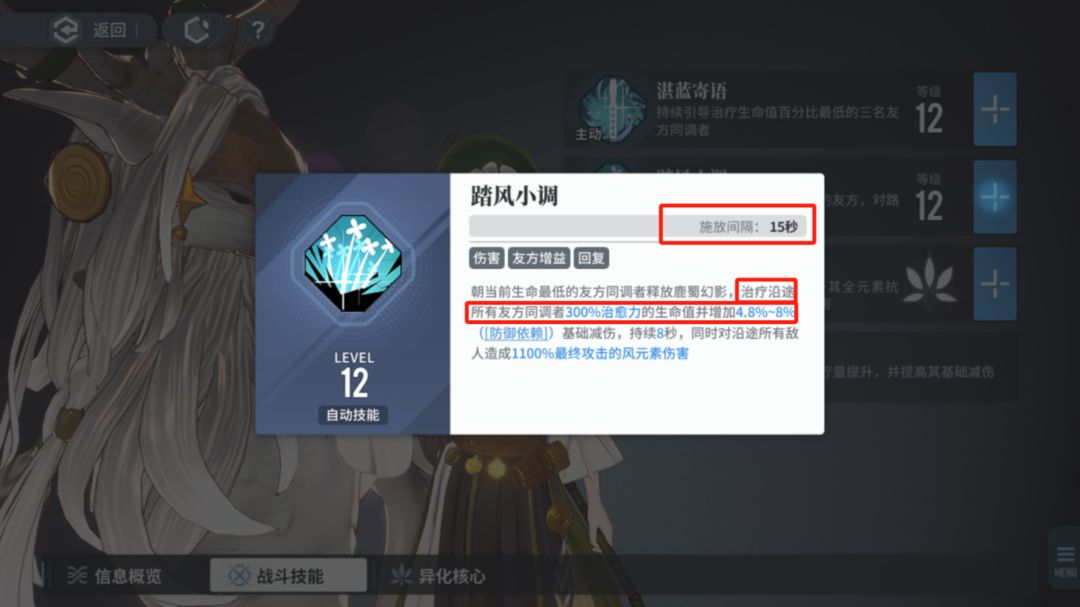Screen dimensions: 1080x607
Task: Click the question mark help icon
Action: 258,30
